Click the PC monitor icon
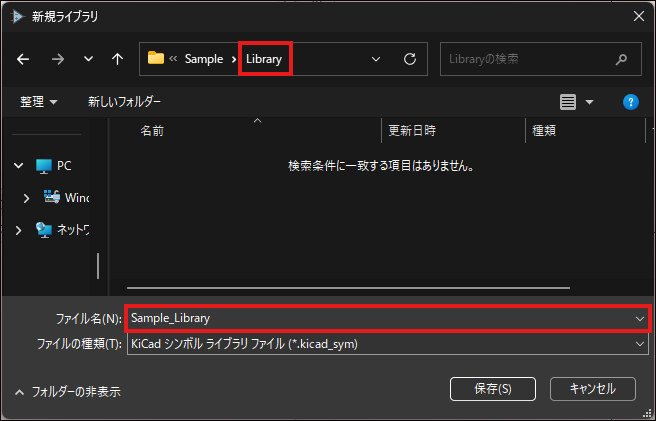This screenshot has height=421, width=656. tap(44, 166)
